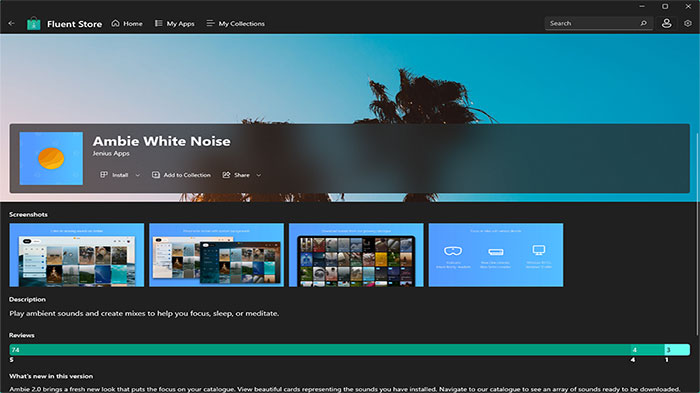Open the user account profile icon

(667, 23)
